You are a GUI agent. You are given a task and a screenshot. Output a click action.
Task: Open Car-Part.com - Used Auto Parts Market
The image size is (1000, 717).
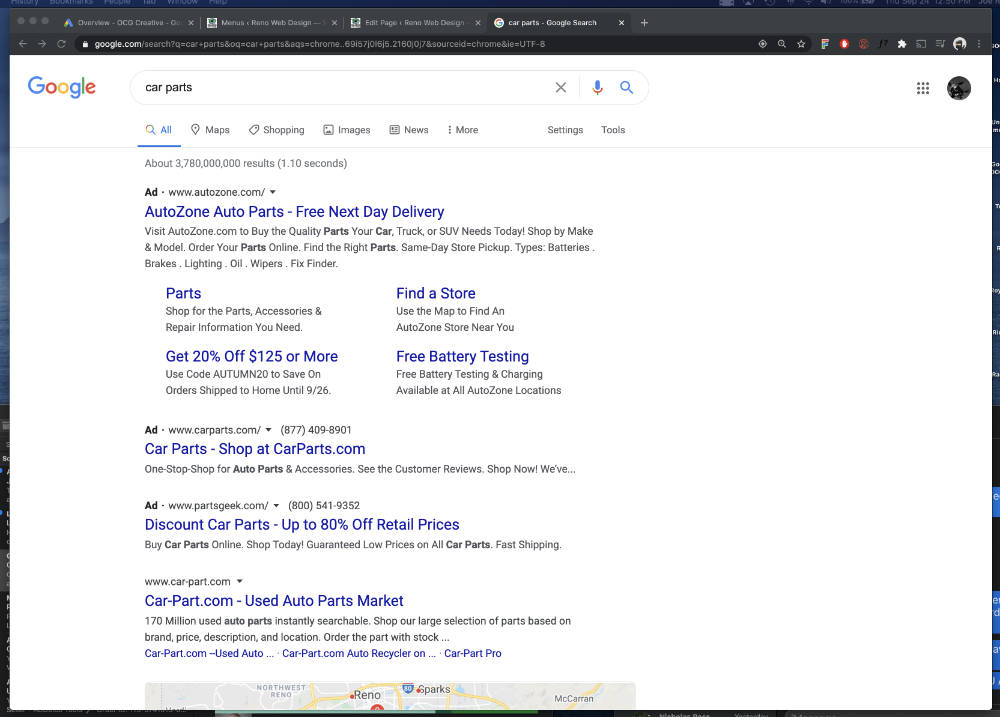(274, 601)
